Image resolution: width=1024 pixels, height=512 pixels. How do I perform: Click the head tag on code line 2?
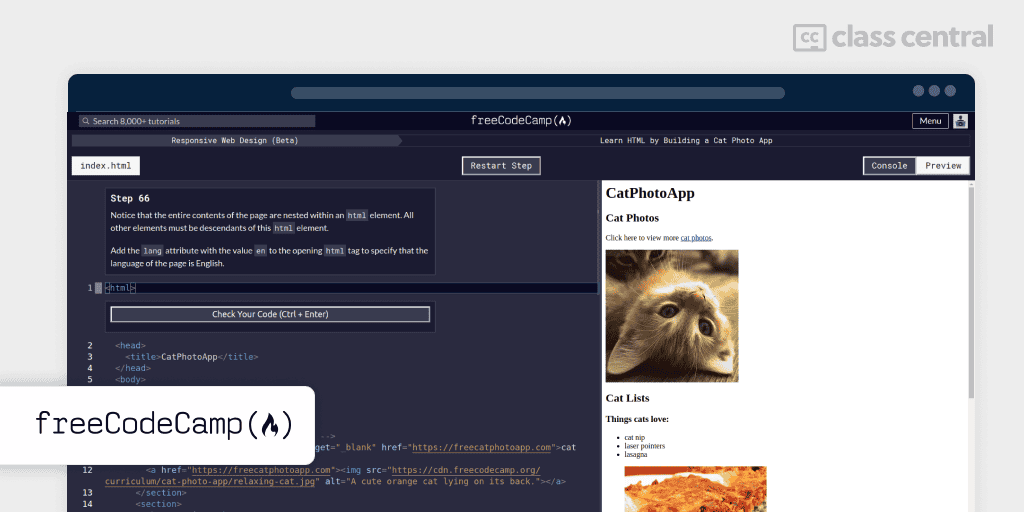click(131, 346)
